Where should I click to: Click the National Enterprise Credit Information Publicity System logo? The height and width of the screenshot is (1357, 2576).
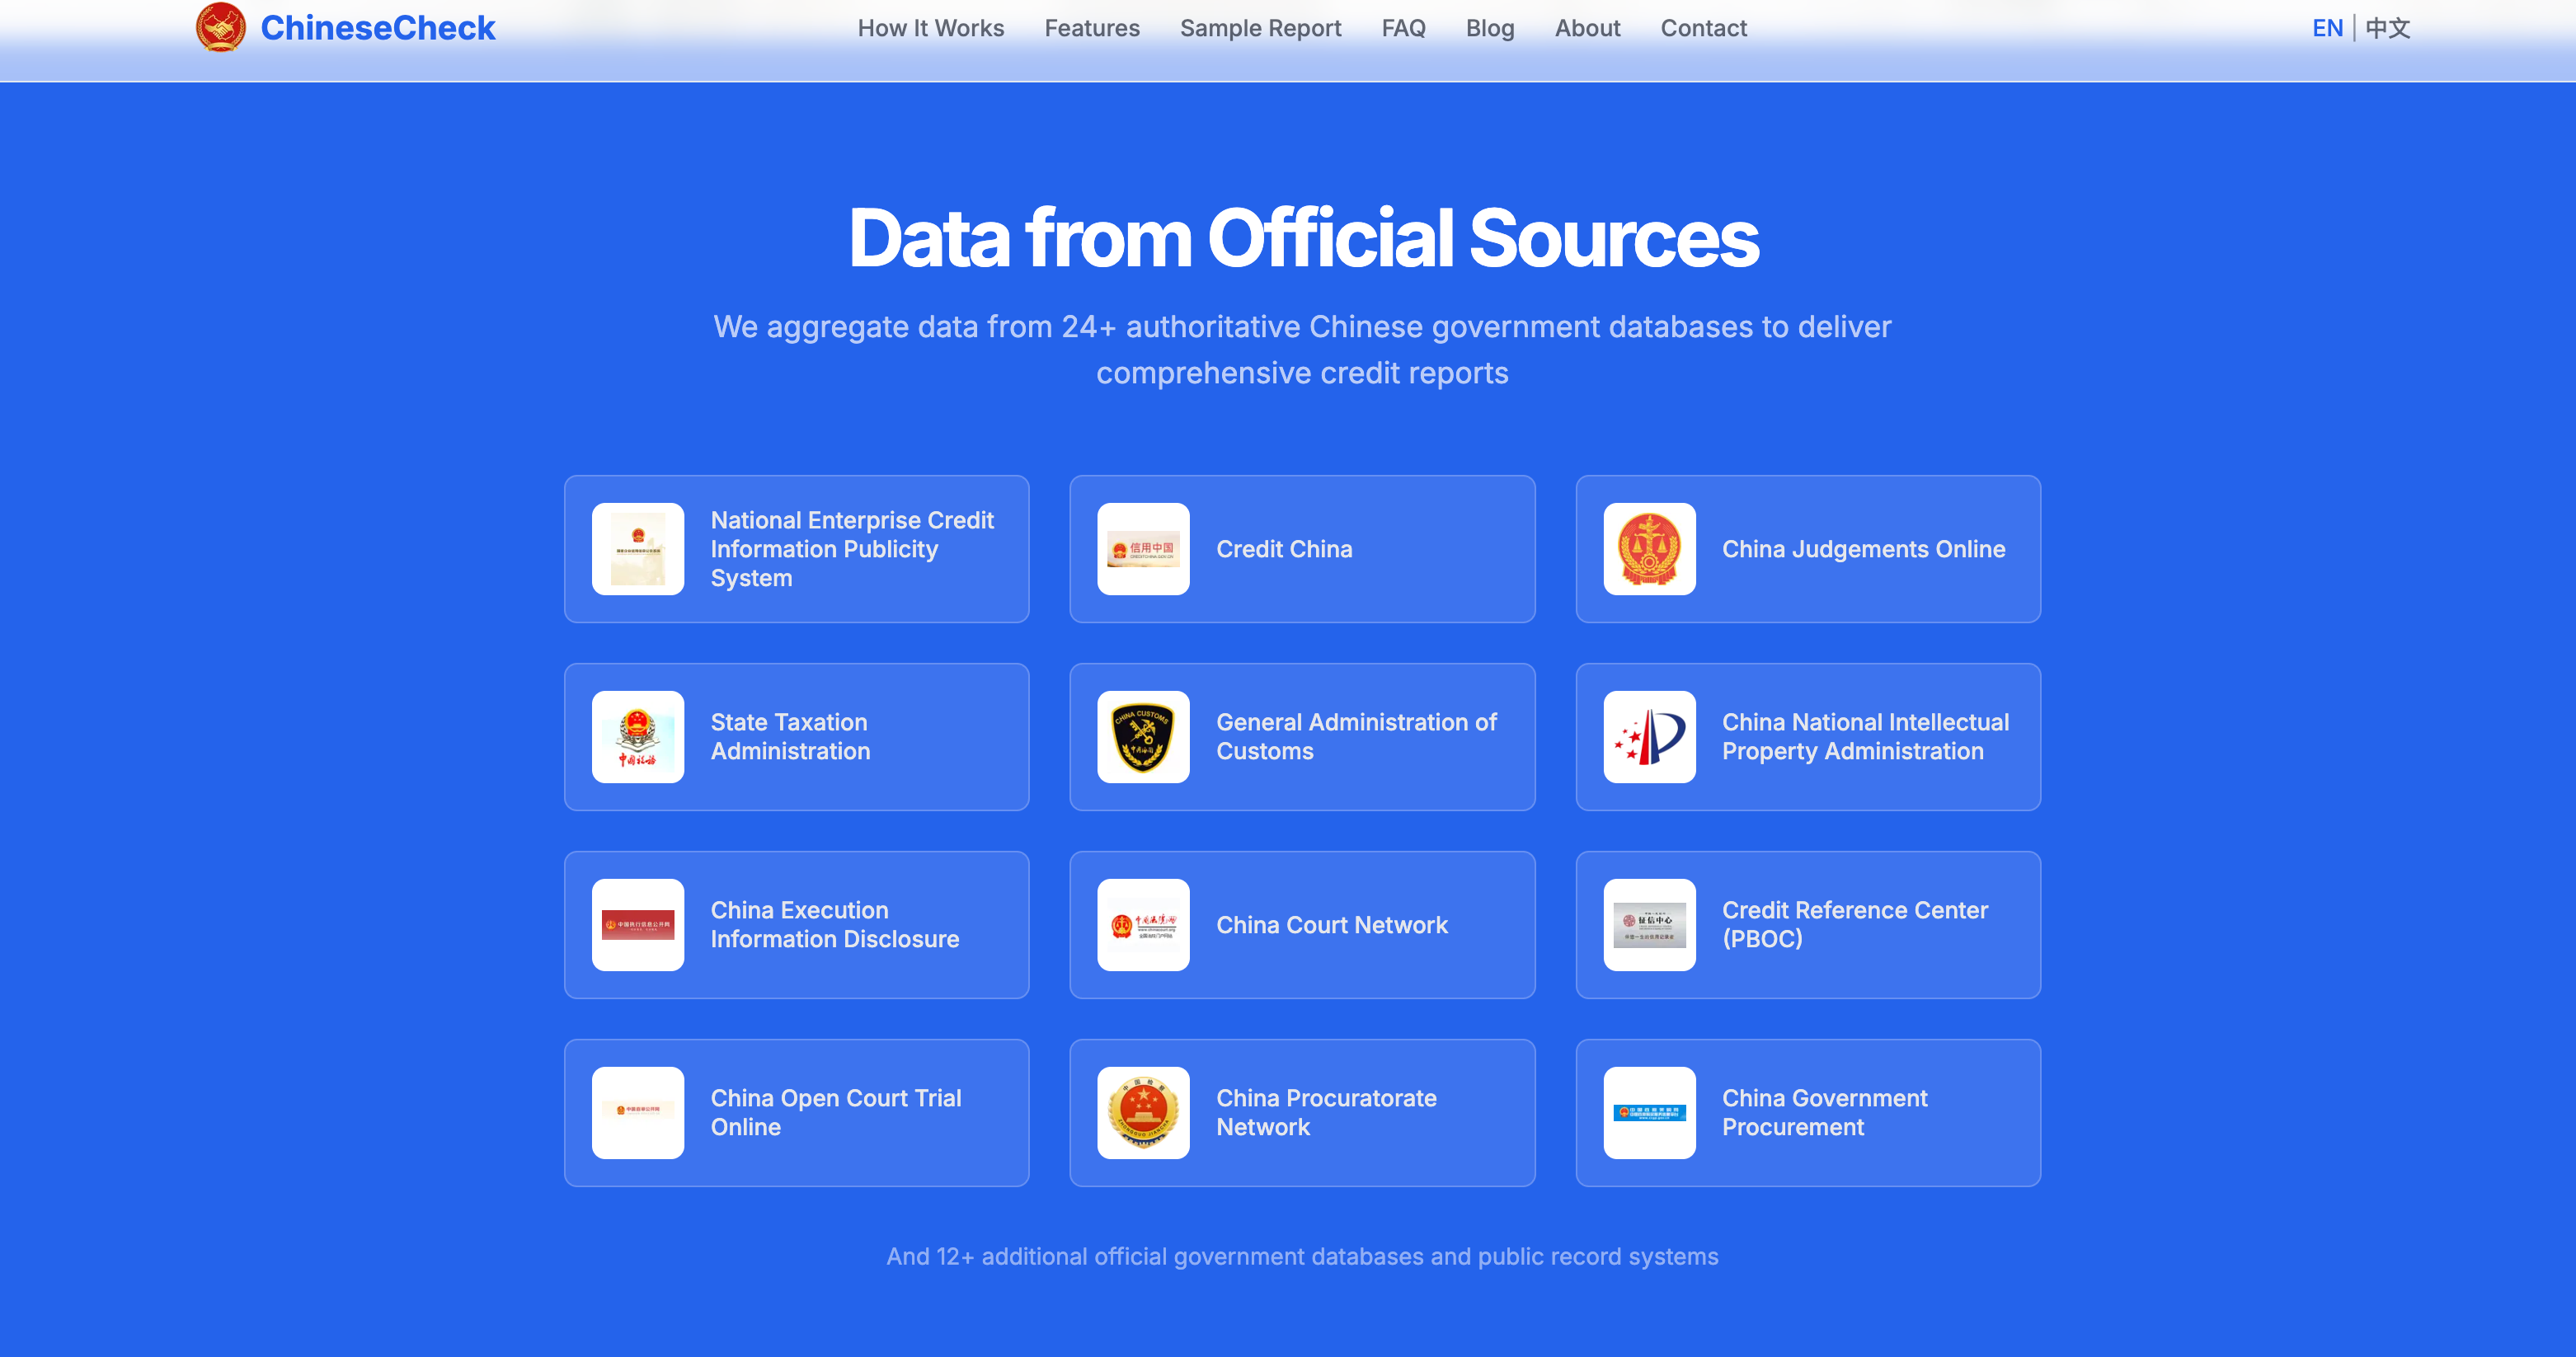point(638,549)
